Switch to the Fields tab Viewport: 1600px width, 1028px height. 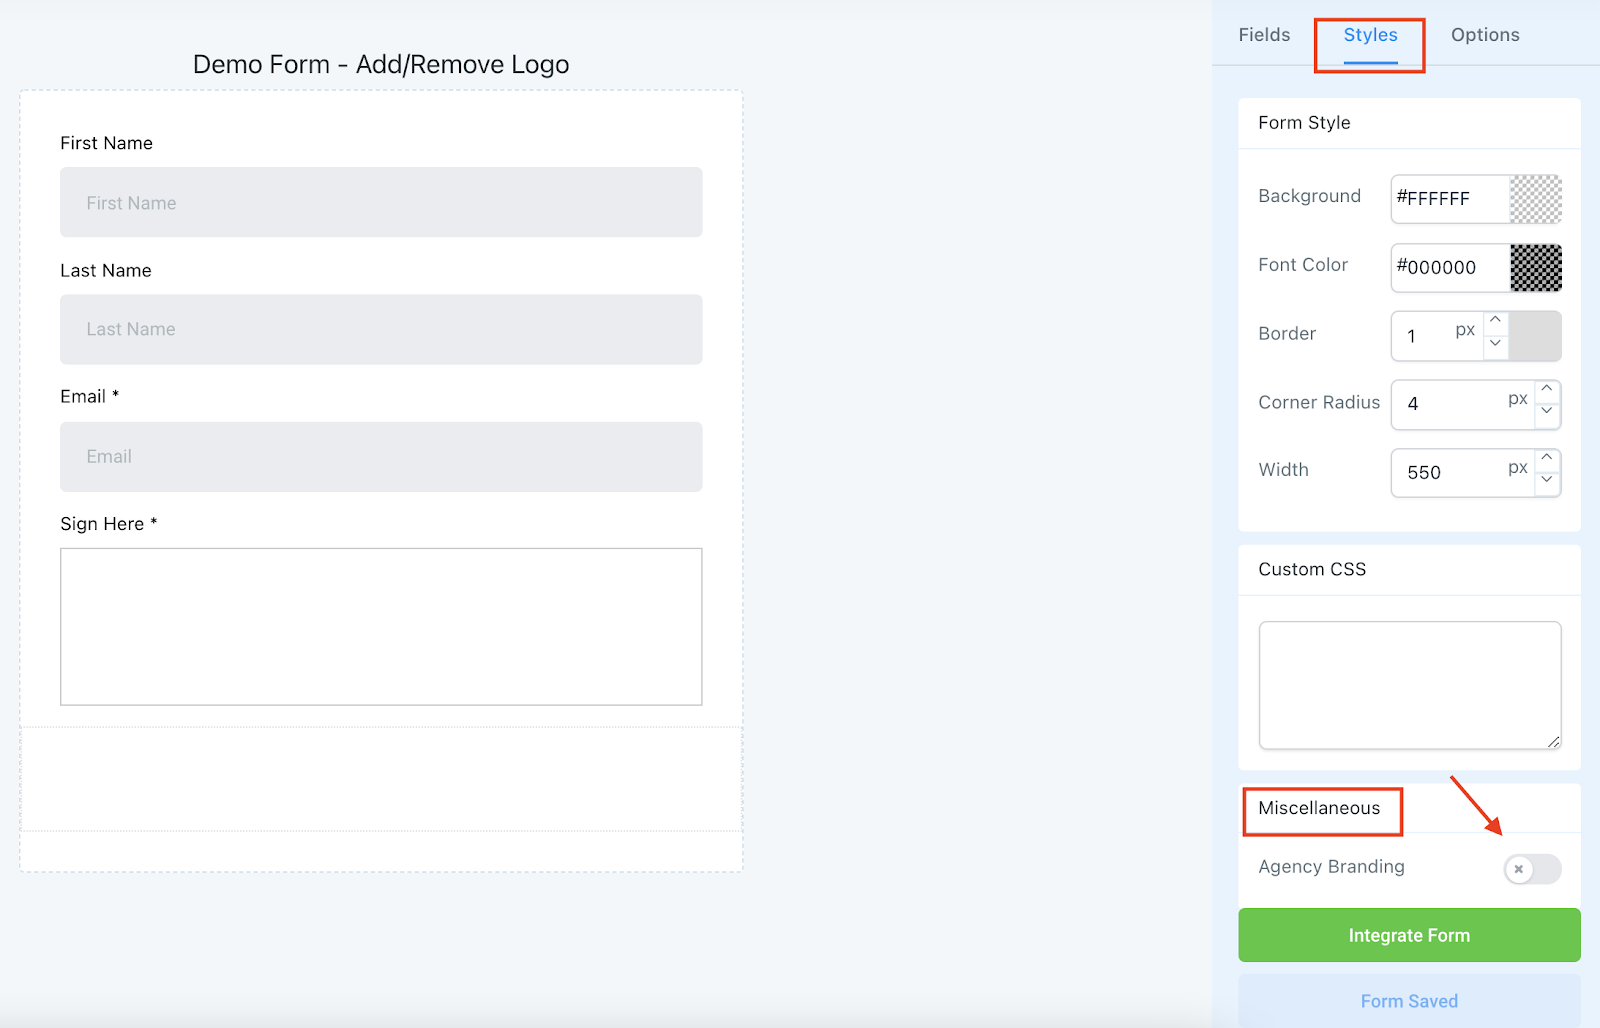1264,35
